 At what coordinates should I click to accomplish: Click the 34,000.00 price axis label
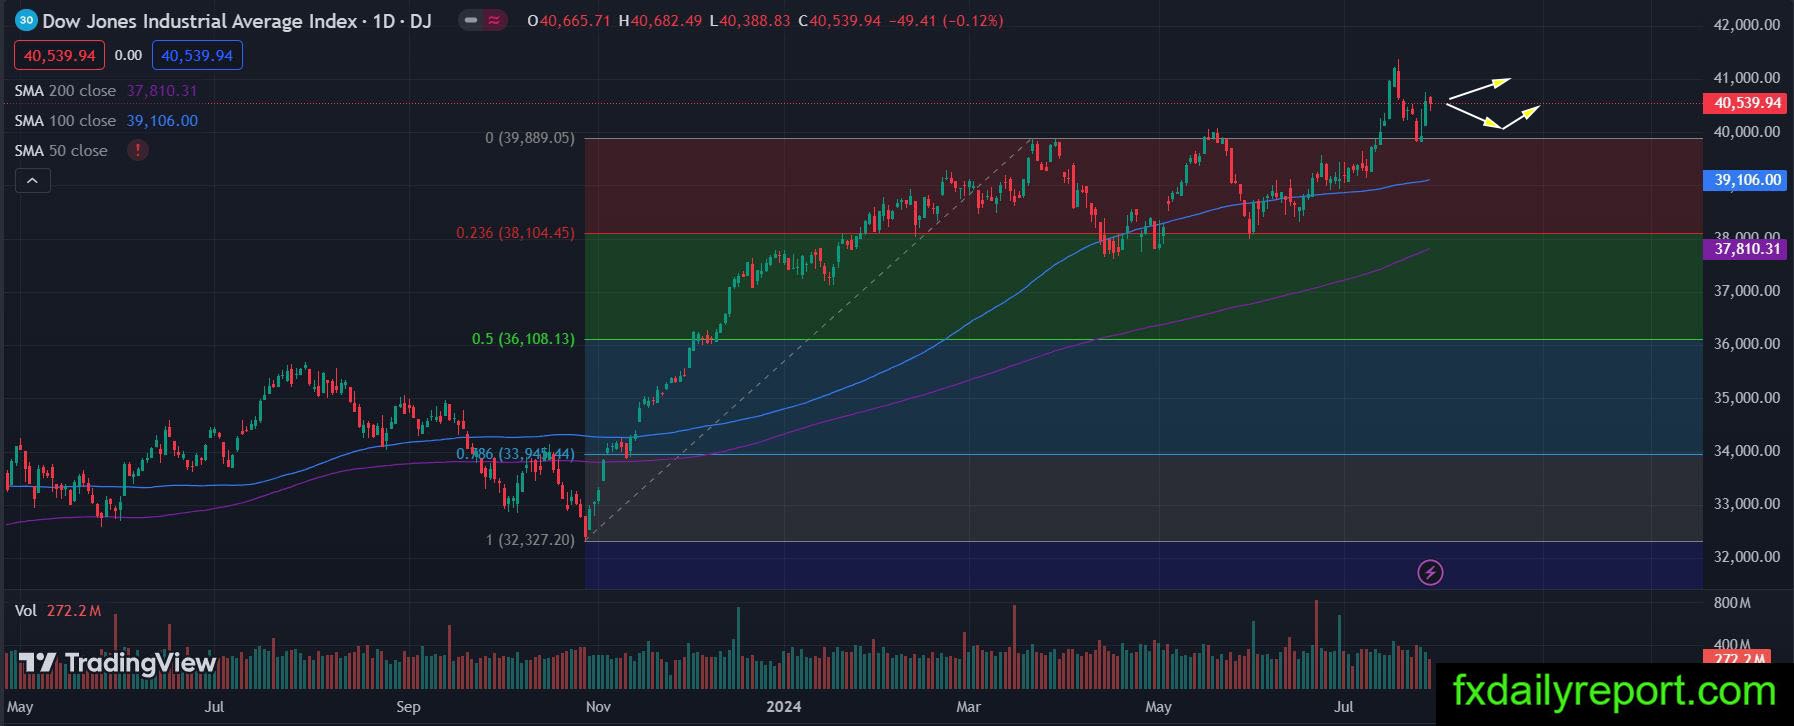[x=1747, y=450]
